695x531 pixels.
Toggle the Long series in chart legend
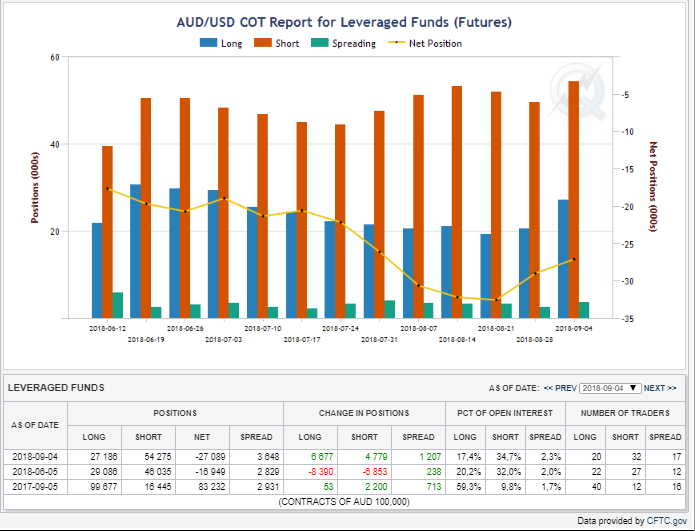click(x=221, y=43)
